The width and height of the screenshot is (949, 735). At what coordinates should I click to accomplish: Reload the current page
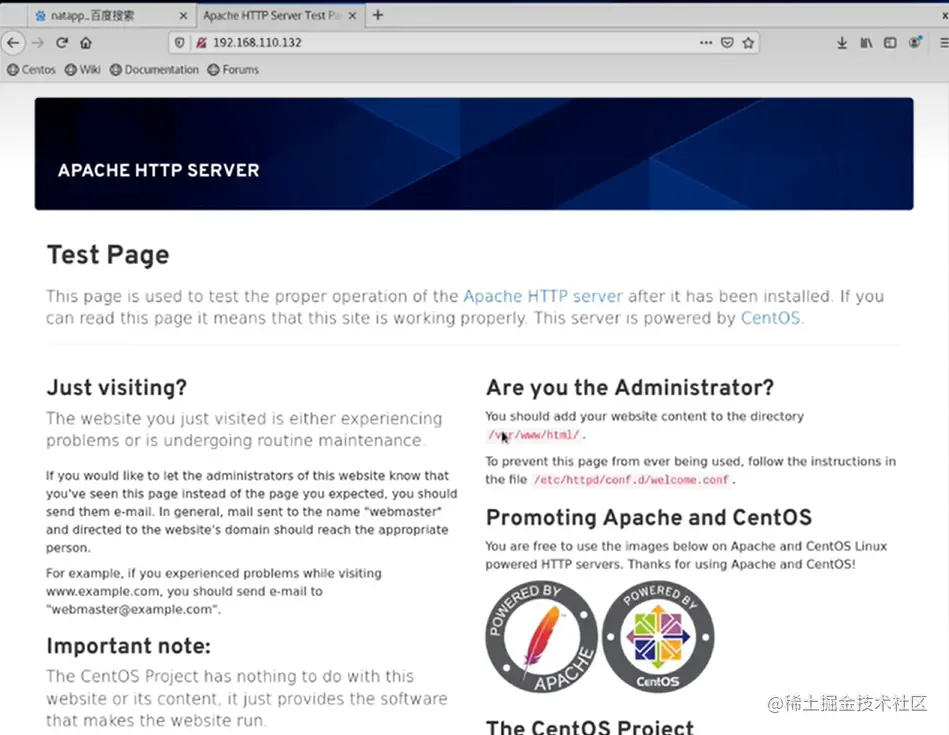[62, 42]
